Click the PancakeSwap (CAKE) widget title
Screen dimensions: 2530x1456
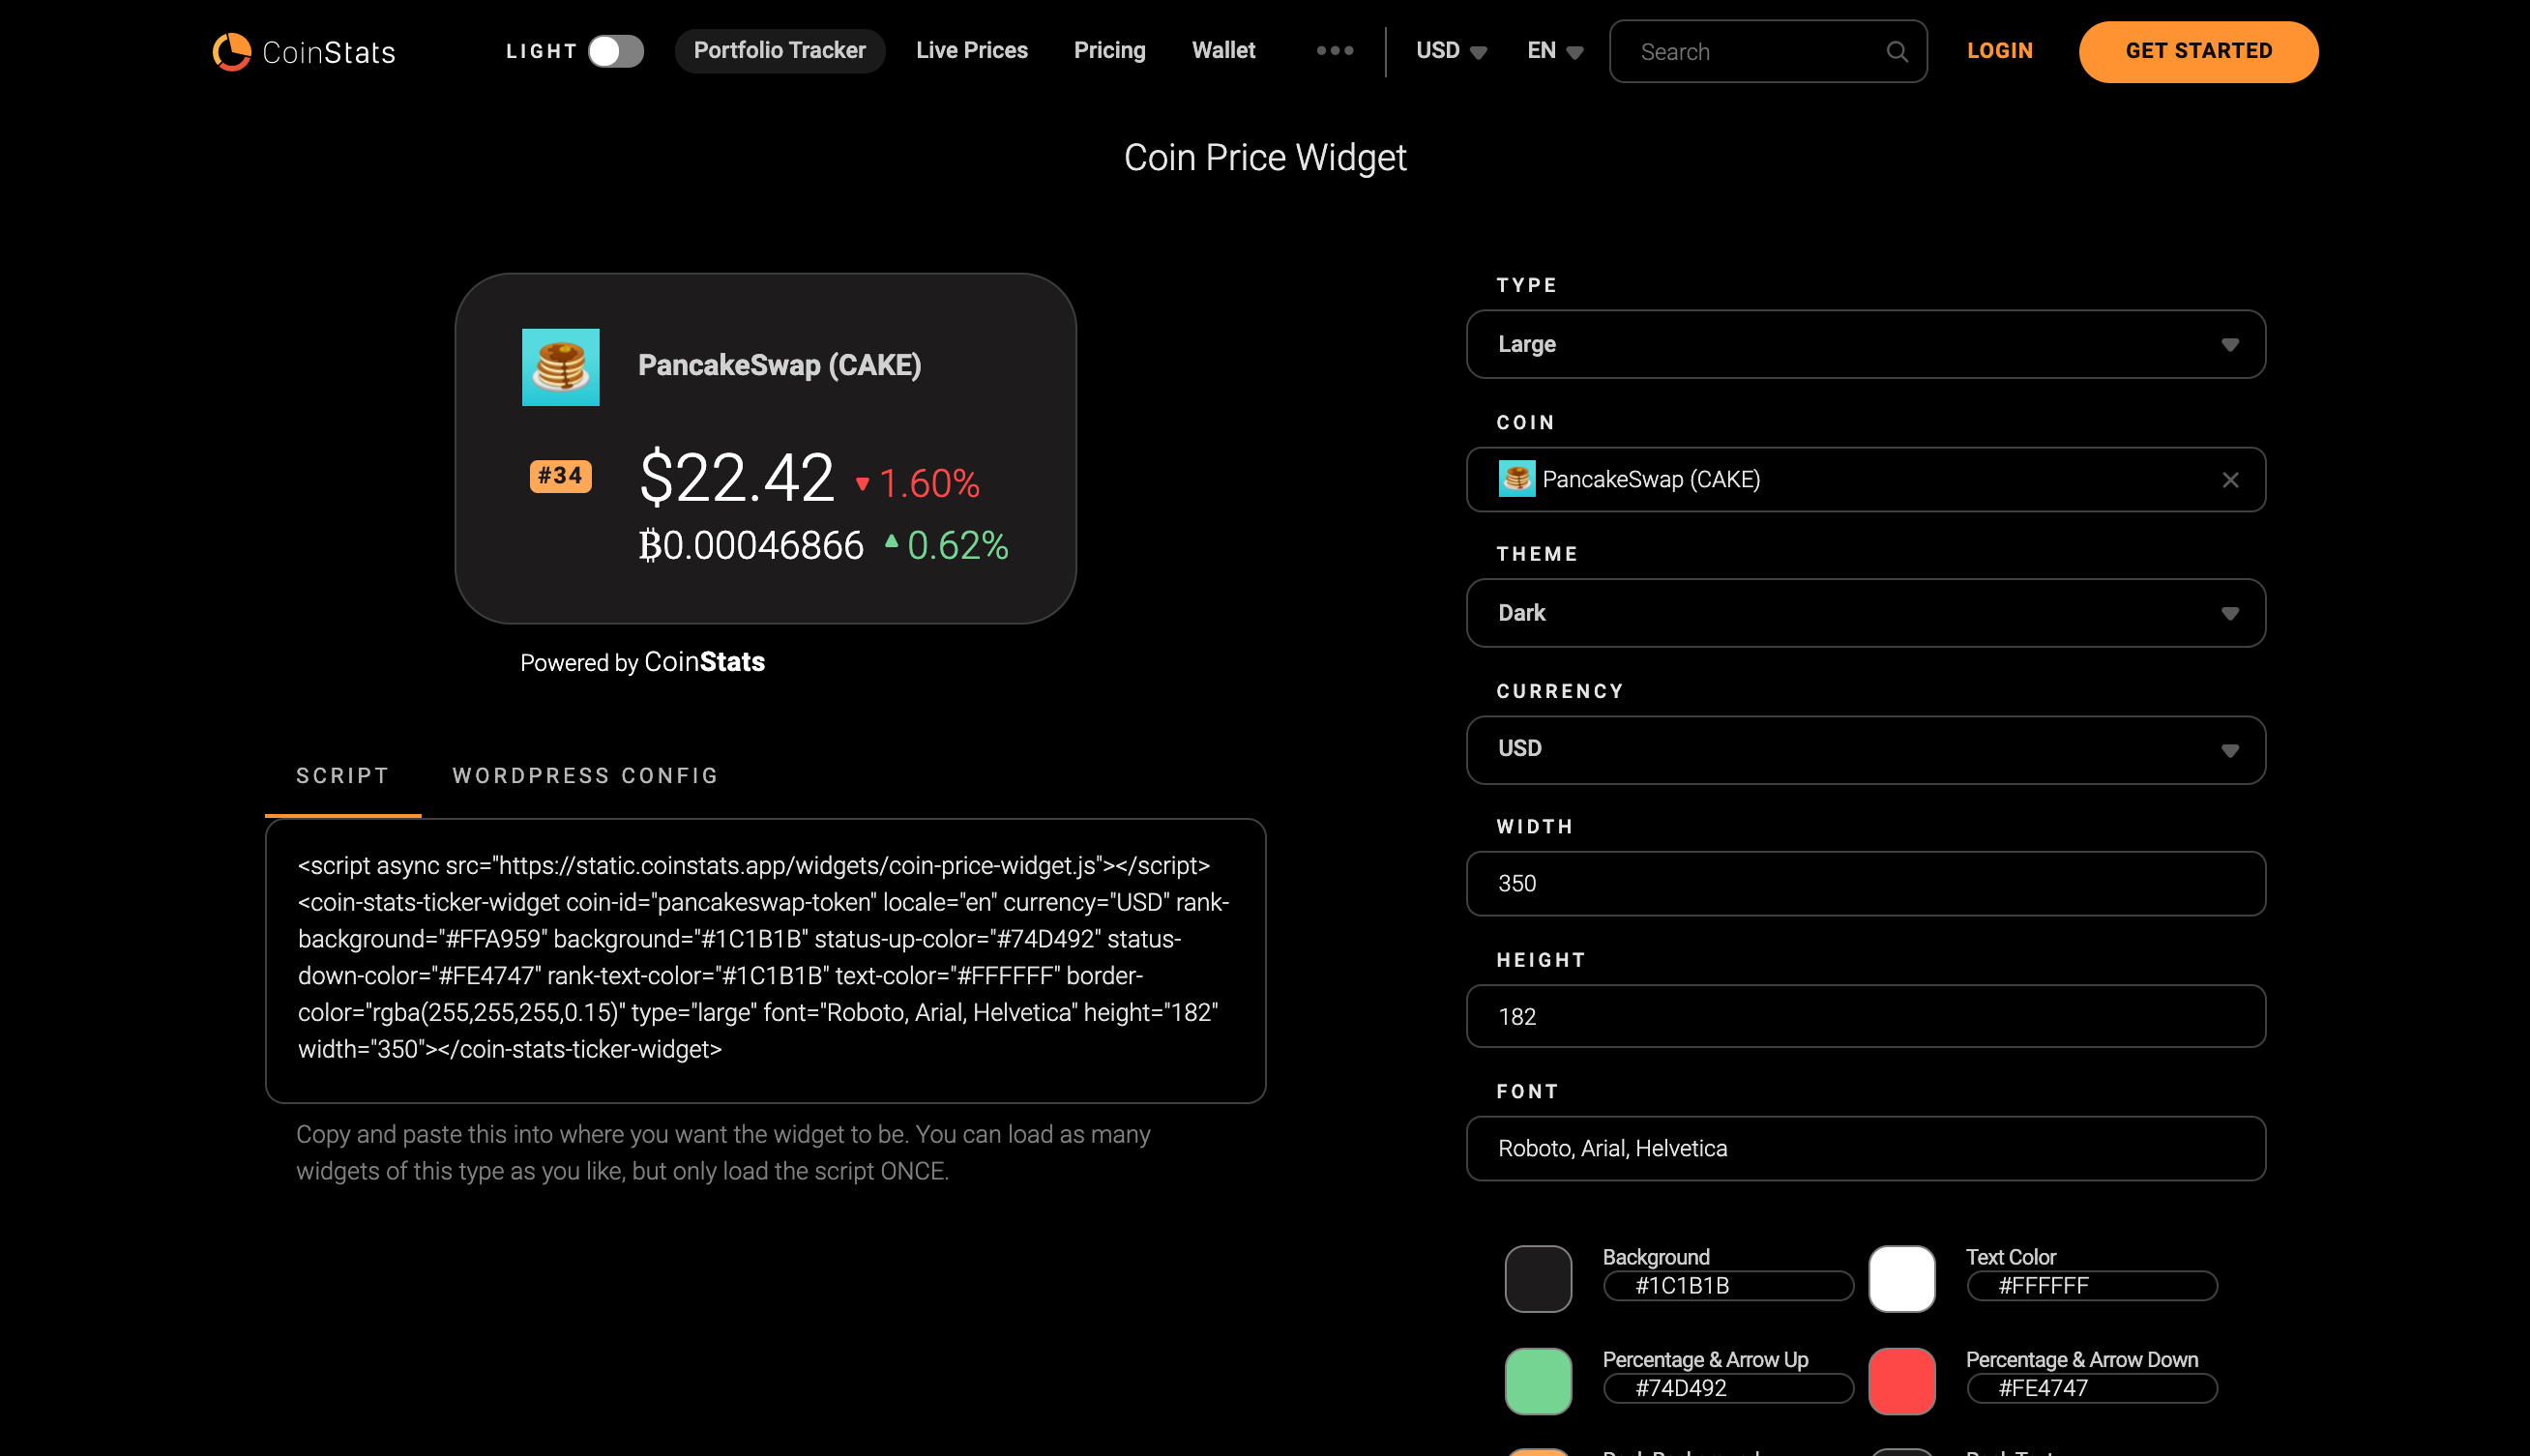(779, 365)
